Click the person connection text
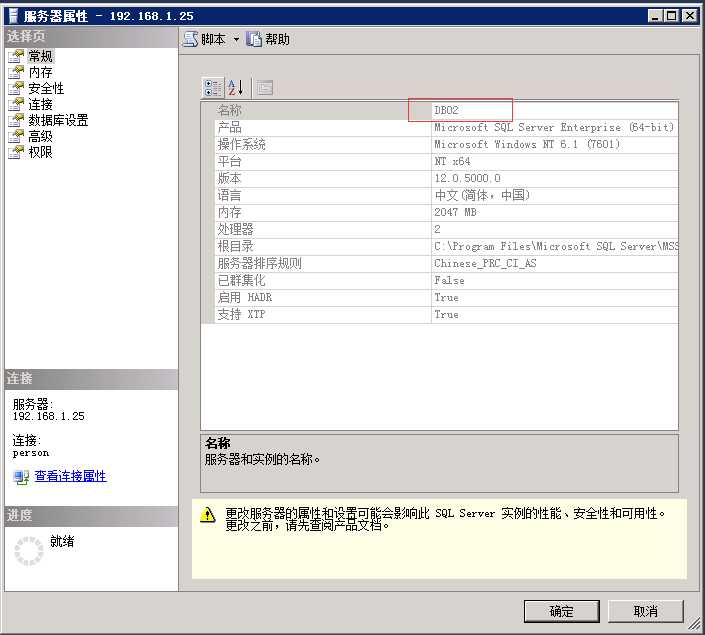The height and width of the screenshot is (635, 705). (31, 453)
